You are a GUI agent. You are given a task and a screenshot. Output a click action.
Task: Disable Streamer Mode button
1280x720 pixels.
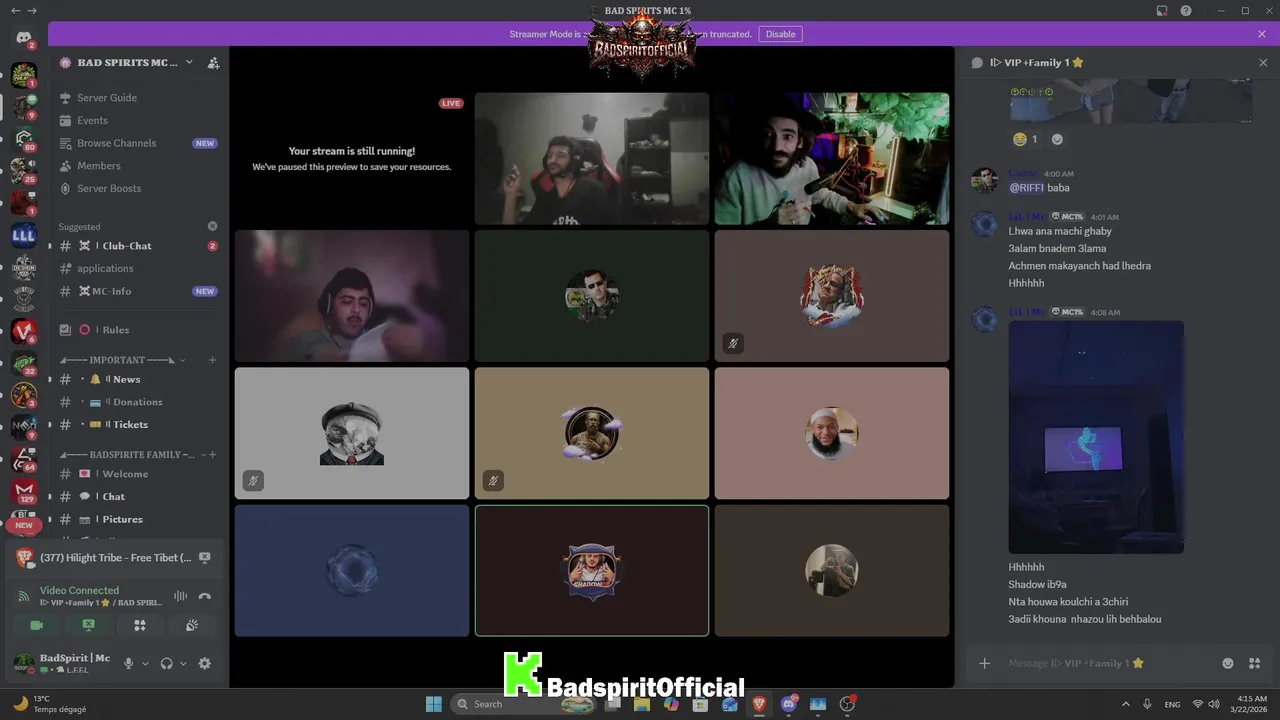click(780, 34)
